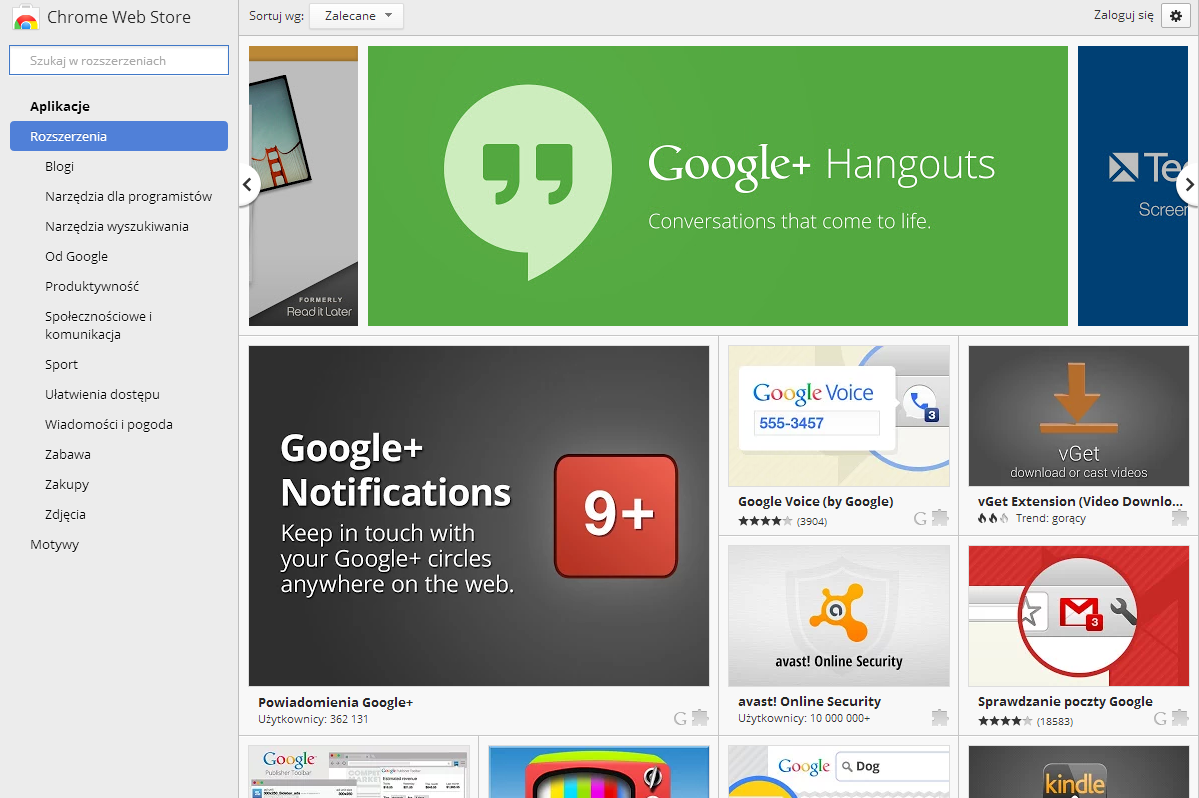Viewport: 1199px width, 798px height.
Task: Select the Aplikacje category
Action: 60,106
